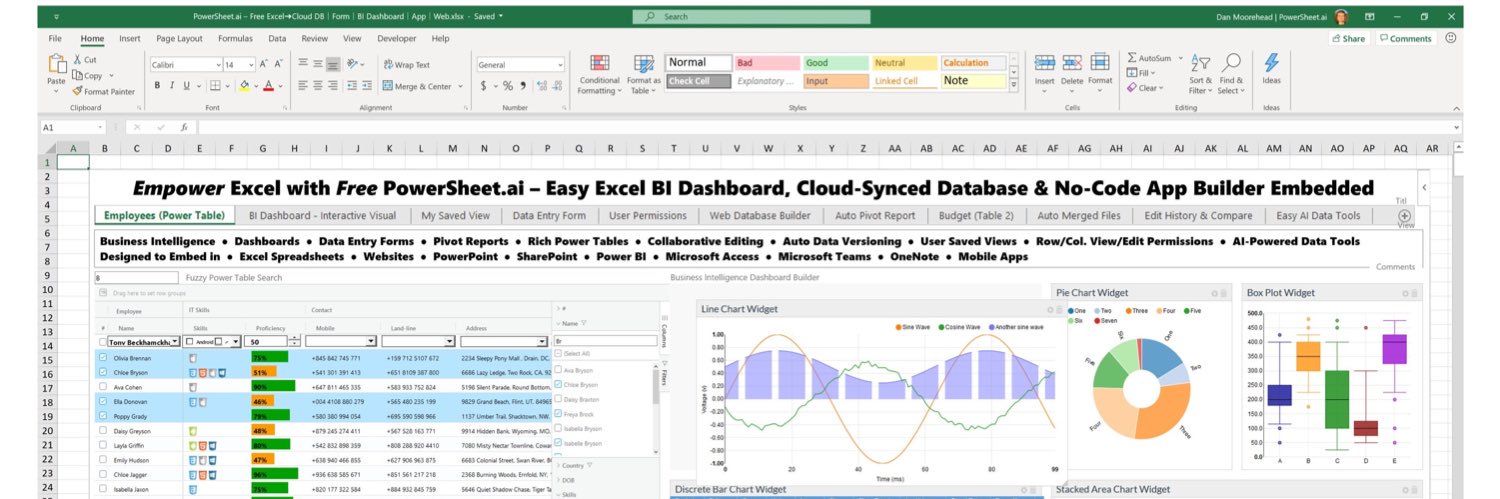
Task: Tick Ava Bryson in filter list
Action: pyautogui.click(x=558, y=370)
